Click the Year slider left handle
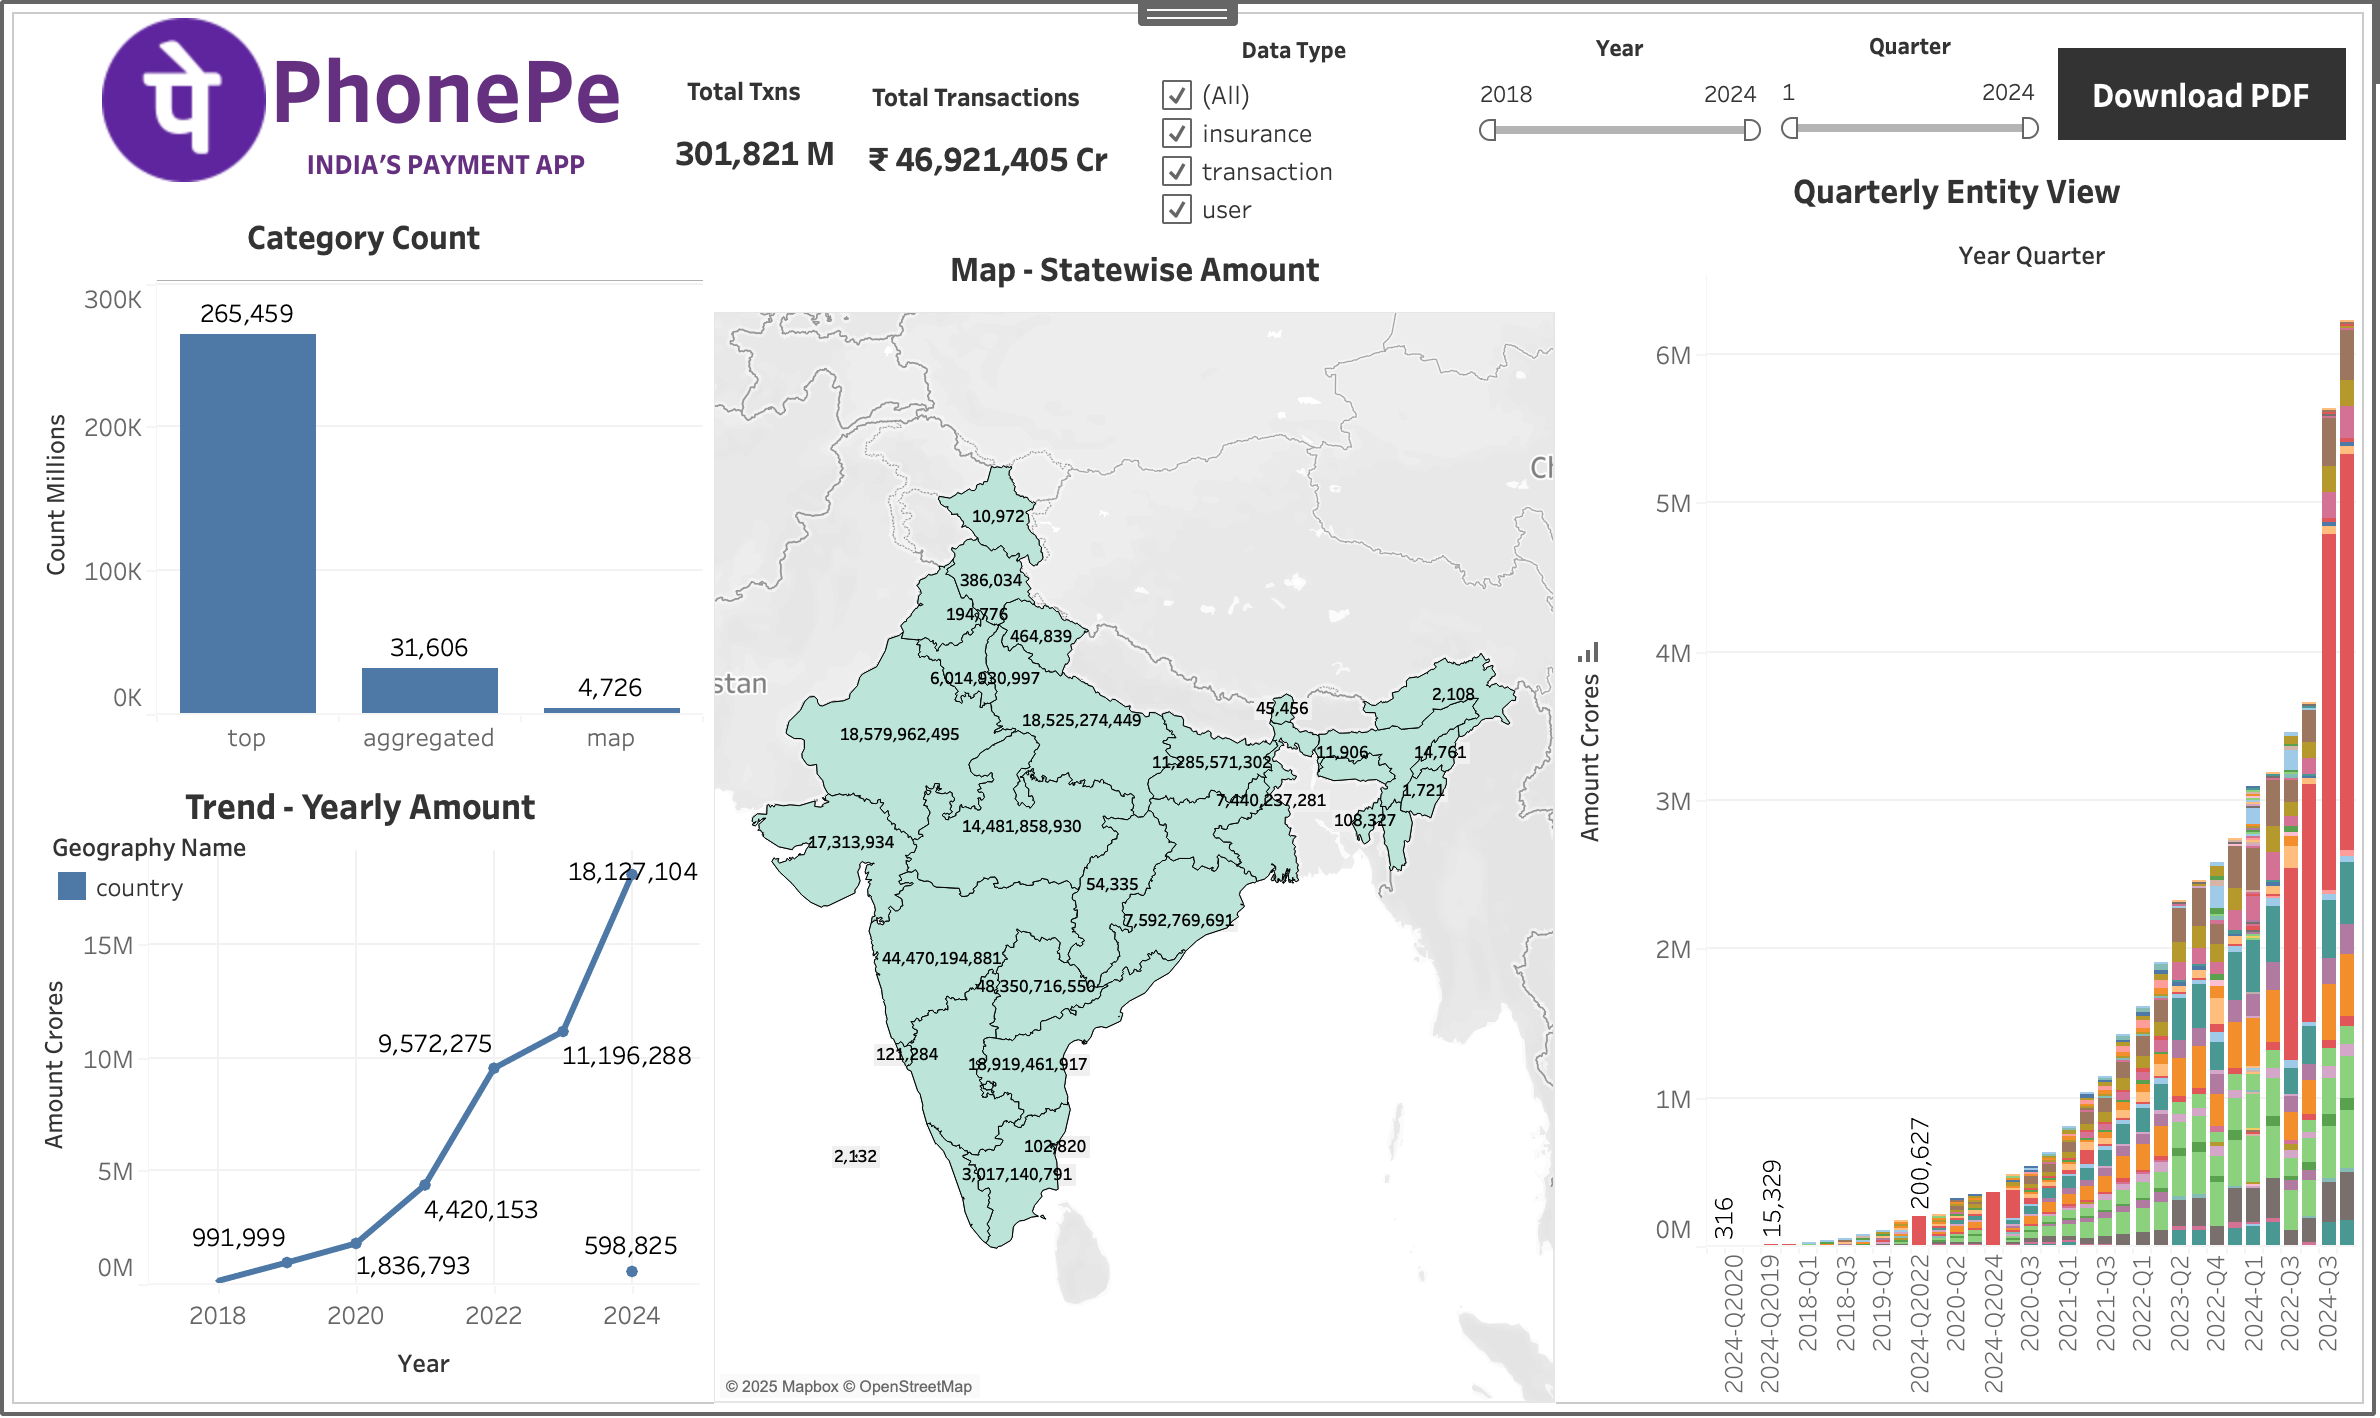 [1488, 130]
